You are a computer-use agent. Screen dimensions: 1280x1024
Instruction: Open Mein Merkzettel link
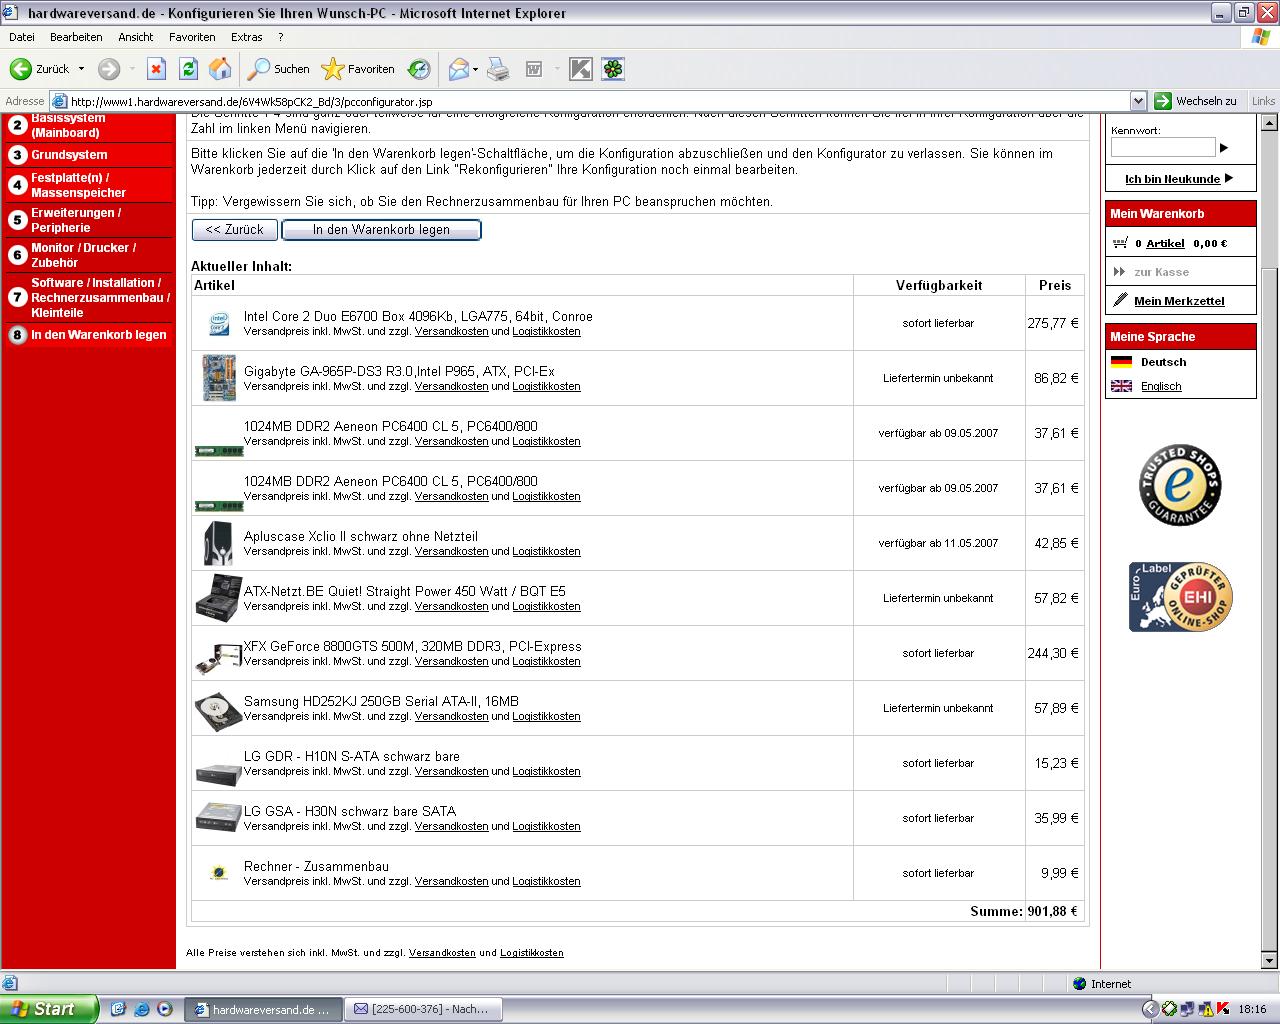[1179, 301]
